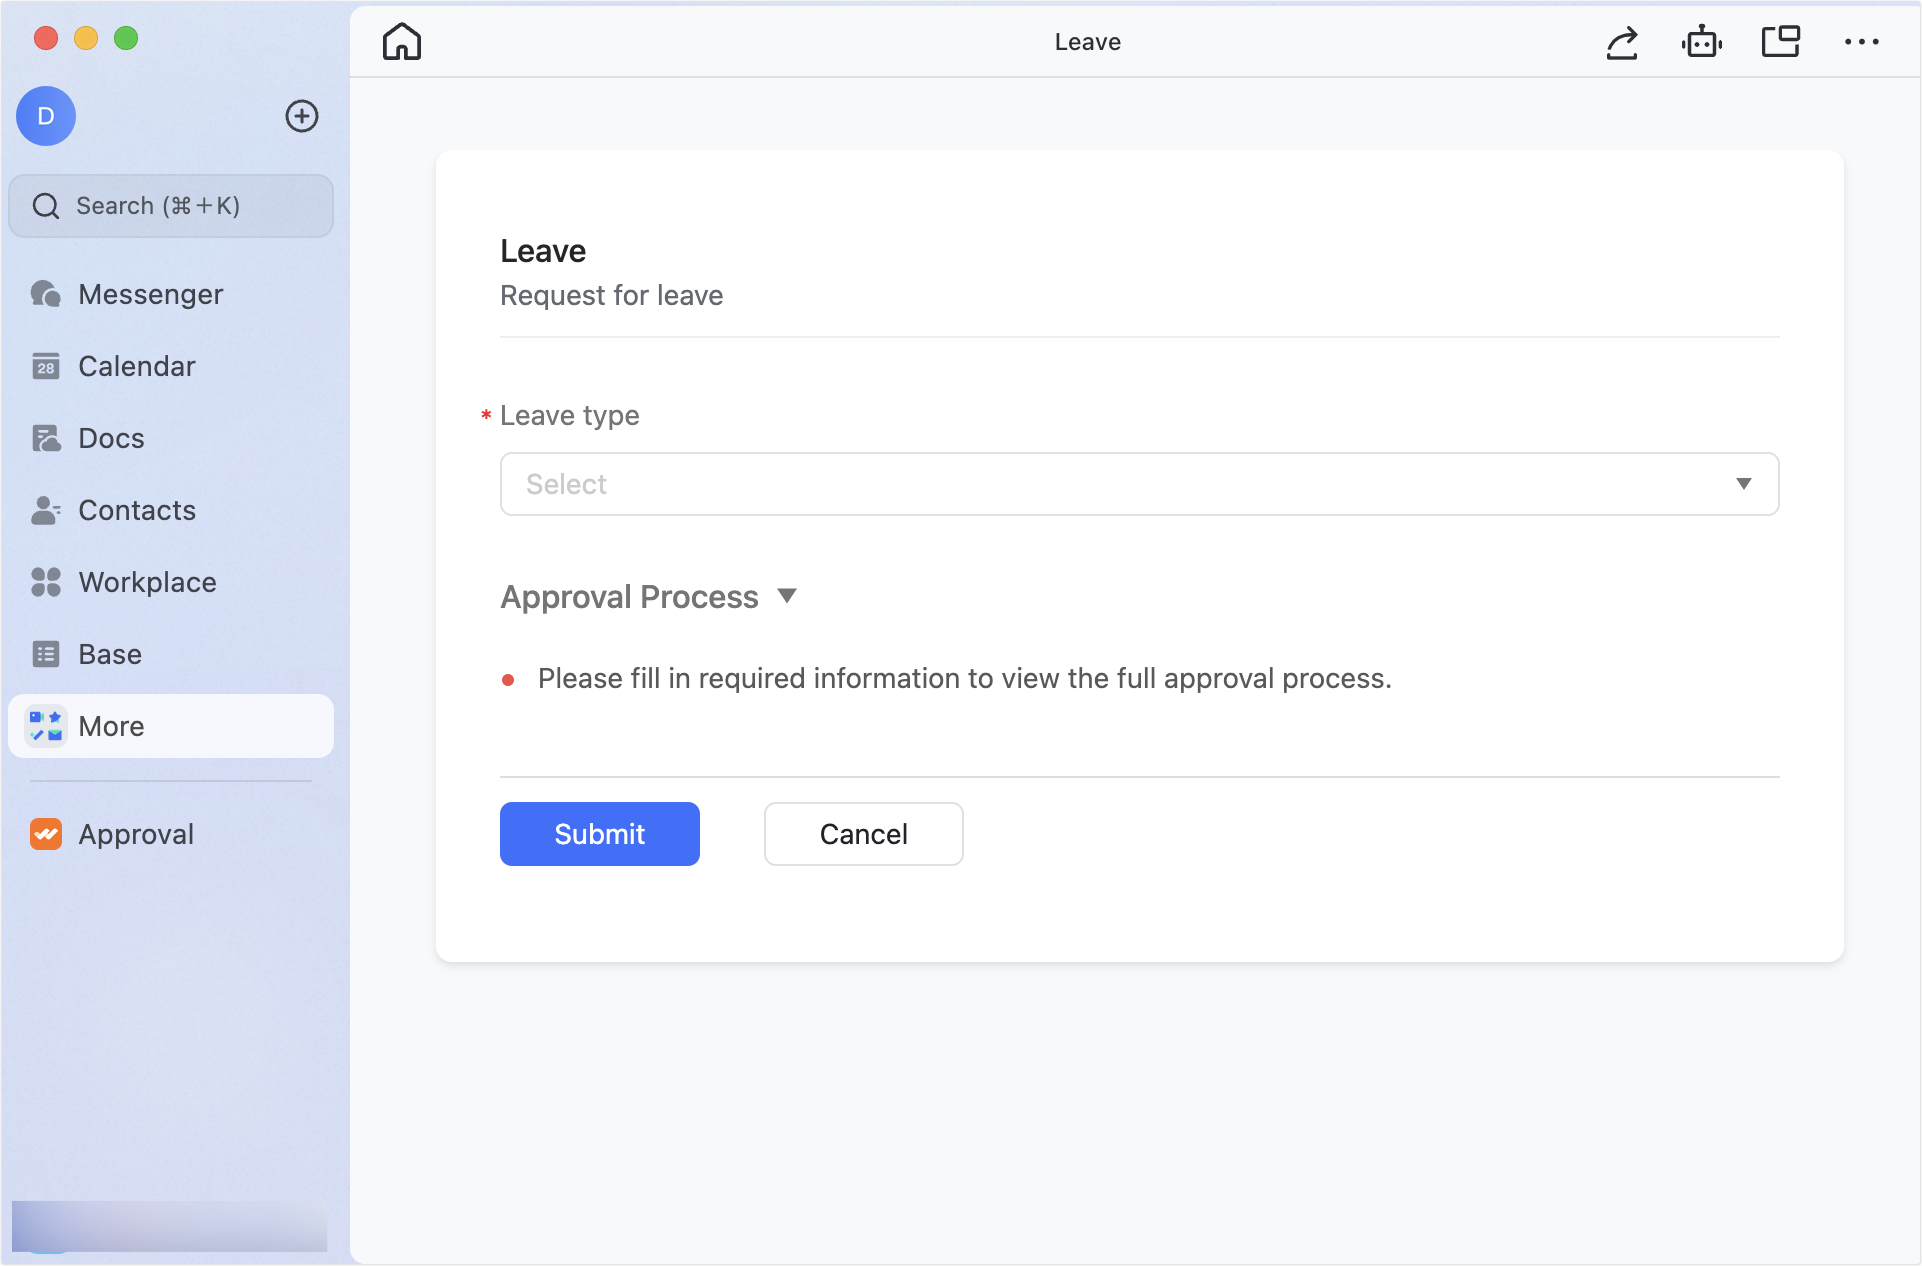1922x1266 pixels.
Task: Open the Base section
Action: point(109,654)
